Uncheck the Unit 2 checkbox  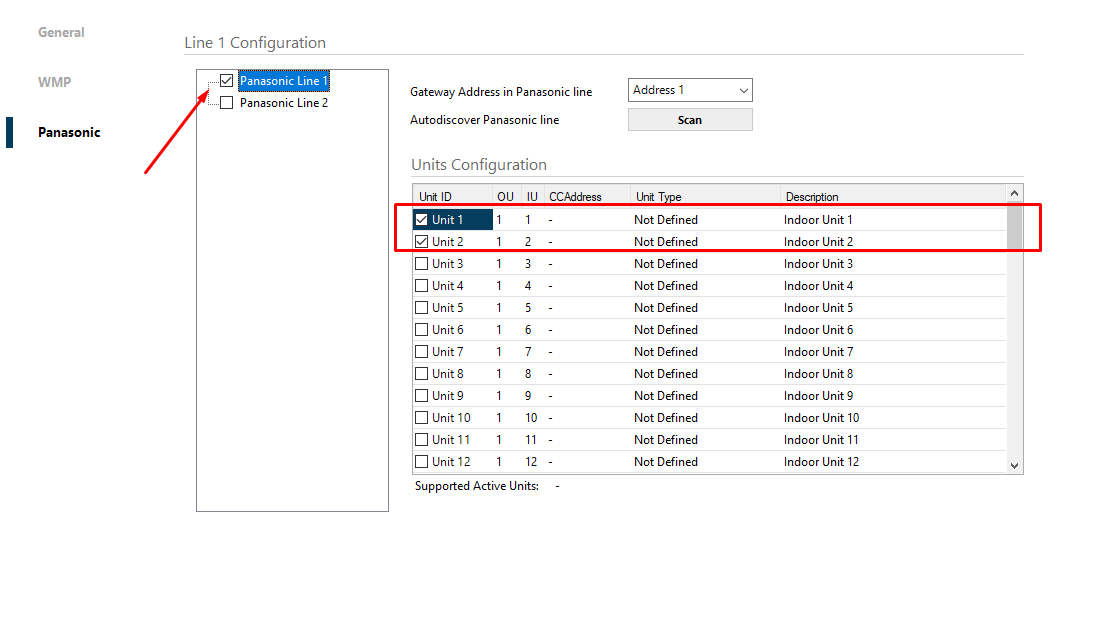pos(422,242)
